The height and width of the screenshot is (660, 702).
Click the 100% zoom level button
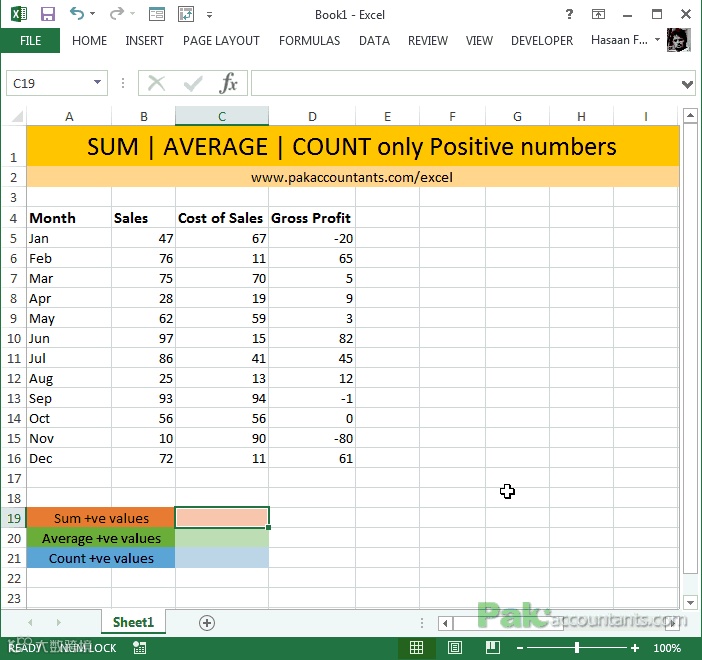click(x=667, y=648)
